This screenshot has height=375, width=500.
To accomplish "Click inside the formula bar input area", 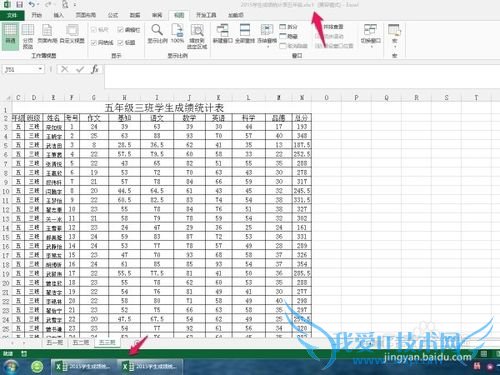I will [x=302, y=76].
